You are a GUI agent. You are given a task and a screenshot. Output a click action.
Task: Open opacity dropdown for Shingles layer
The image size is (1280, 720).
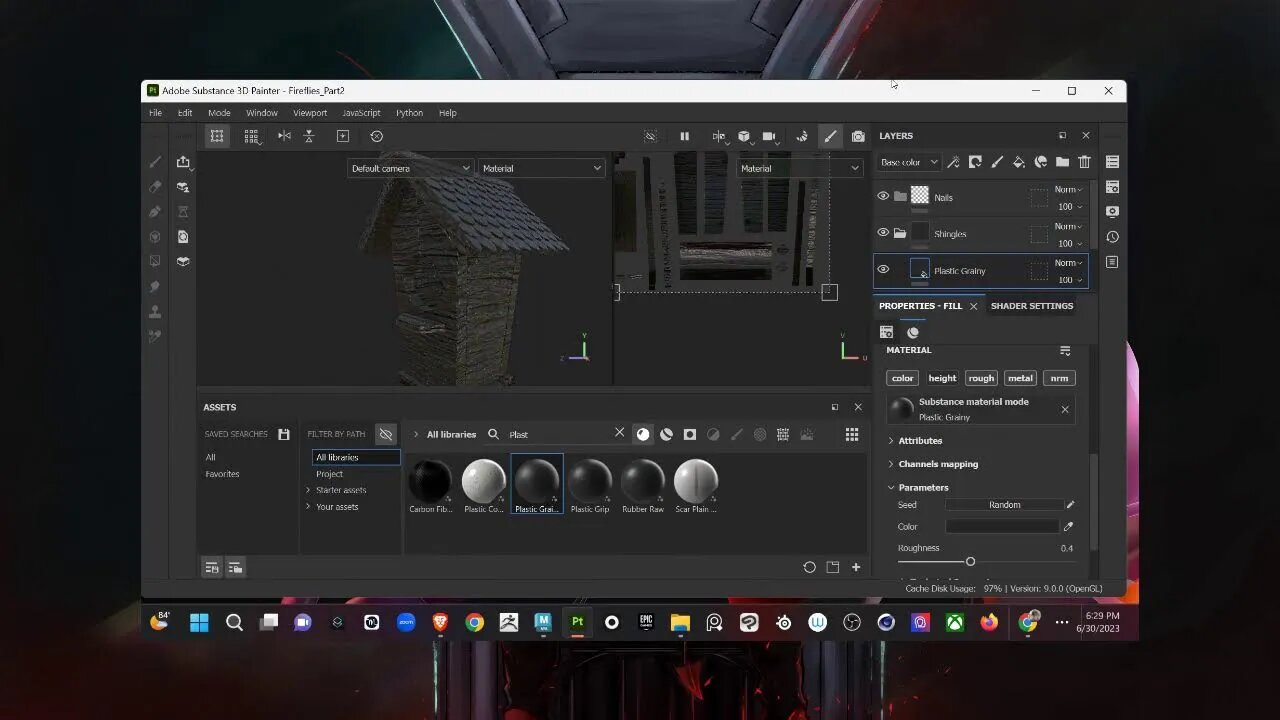(1069, 243)
